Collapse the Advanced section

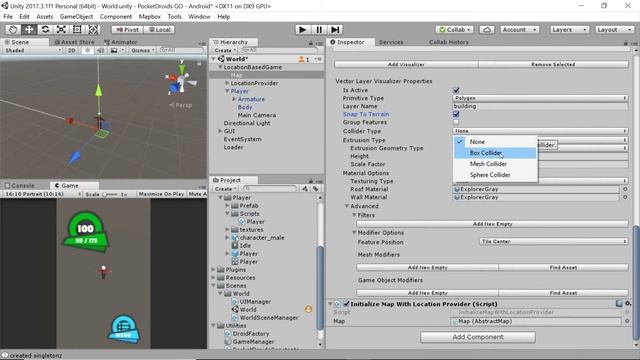coord(347,206)
